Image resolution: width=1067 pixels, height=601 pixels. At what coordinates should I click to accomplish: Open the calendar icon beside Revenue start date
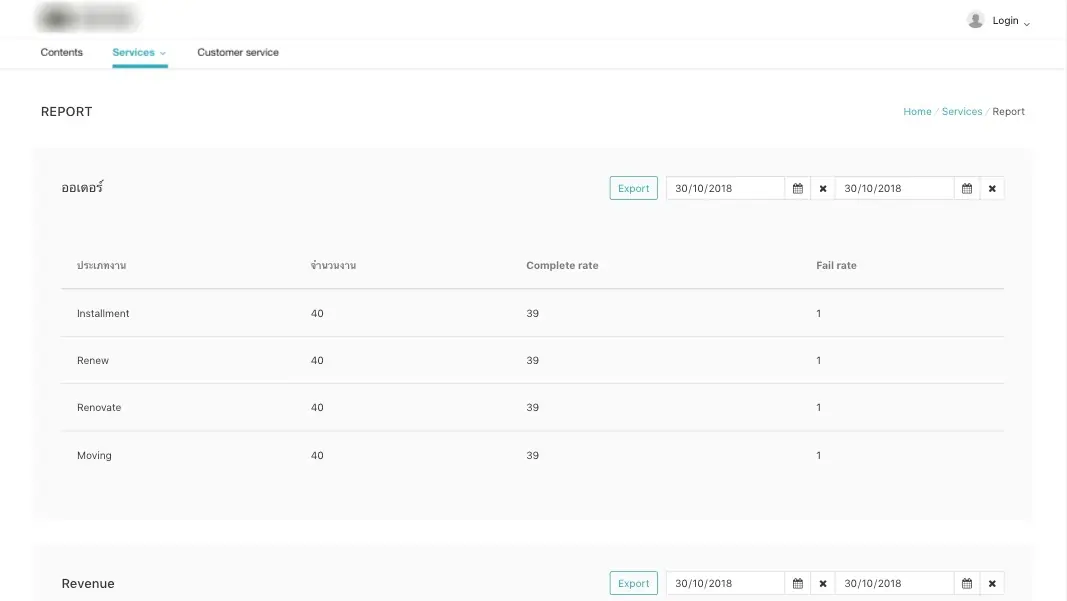point(797,583)
